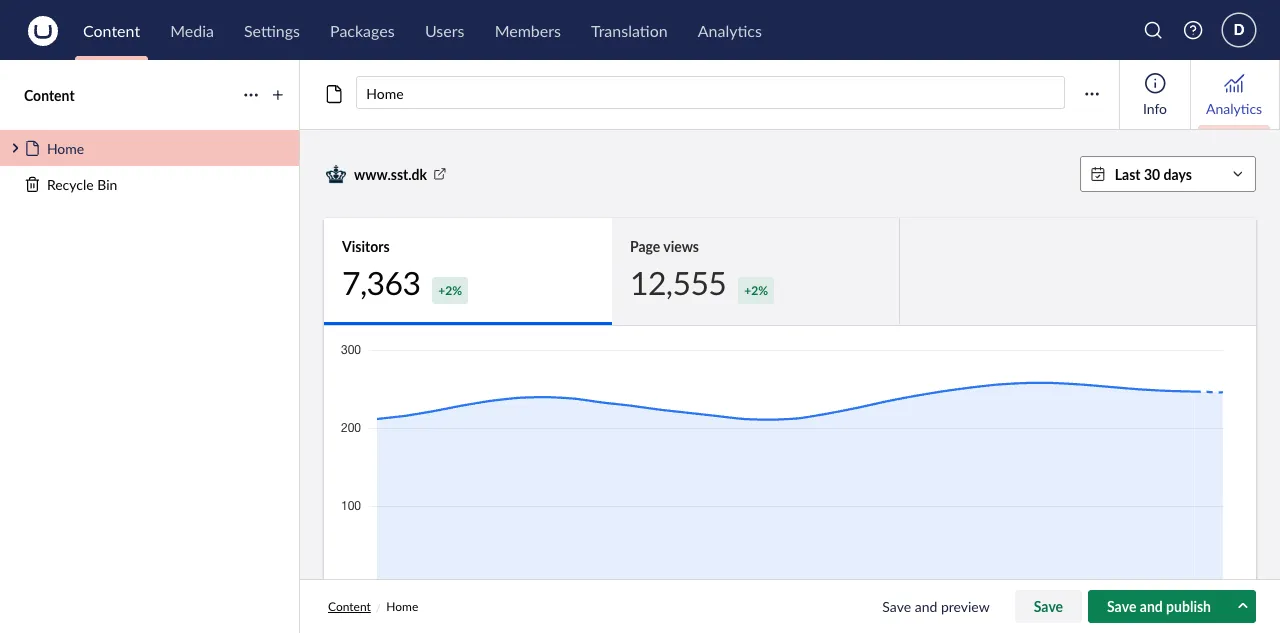Go to the Members section
The width and height of the screenshot is (1280, 633).
pyautogui.click(x=528, y=31)
